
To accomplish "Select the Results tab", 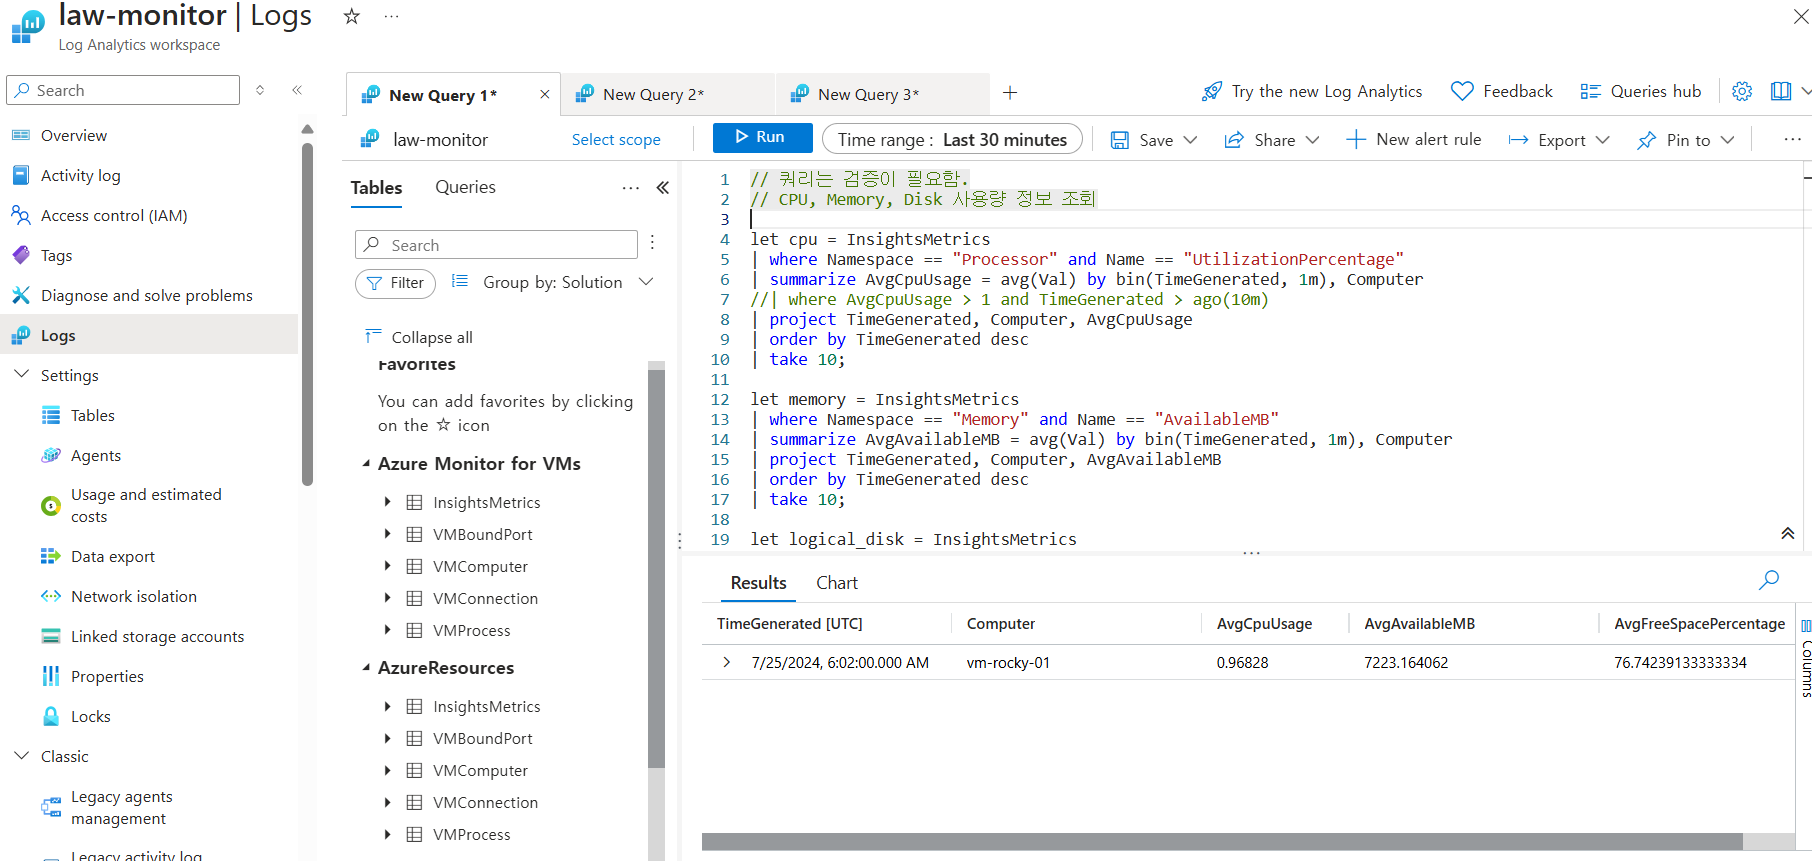I will tap(758, 583).
